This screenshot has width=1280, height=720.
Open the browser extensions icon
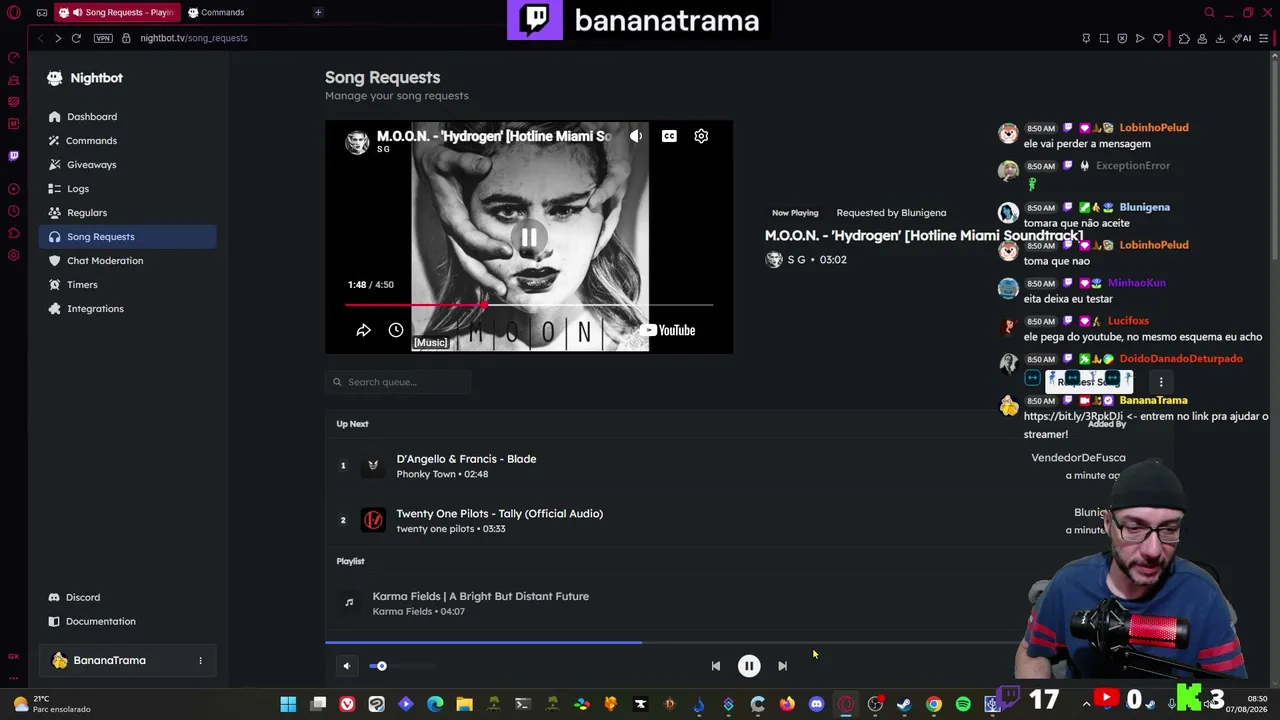(x=1184, y=38)
